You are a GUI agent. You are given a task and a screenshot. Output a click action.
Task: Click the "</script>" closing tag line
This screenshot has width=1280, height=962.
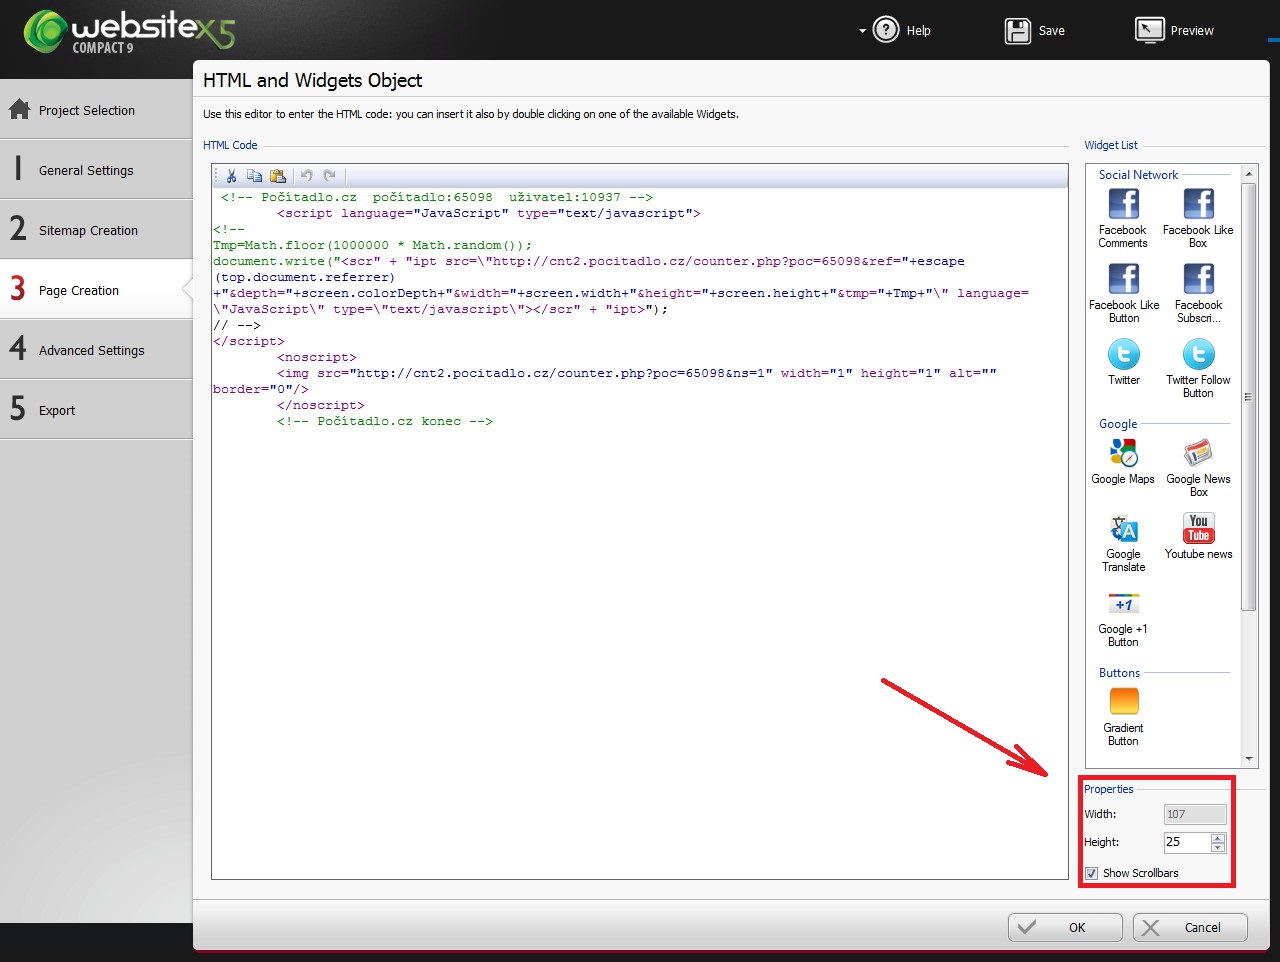tap(249, 341)
